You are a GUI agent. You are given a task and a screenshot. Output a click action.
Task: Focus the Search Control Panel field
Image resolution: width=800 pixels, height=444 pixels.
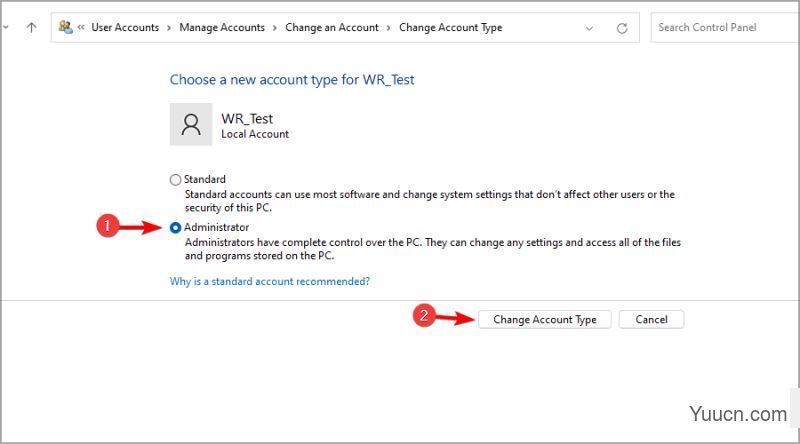coord(724,28)
